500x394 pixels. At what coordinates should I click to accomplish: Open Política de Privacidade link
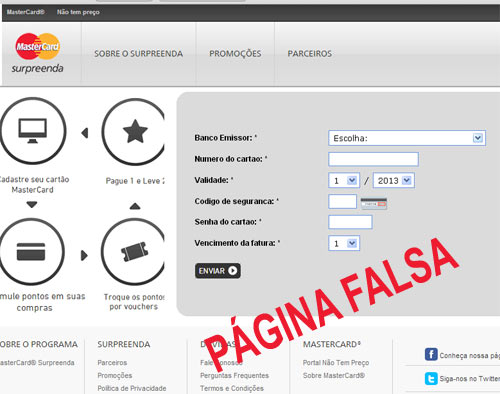click(132, 388)
